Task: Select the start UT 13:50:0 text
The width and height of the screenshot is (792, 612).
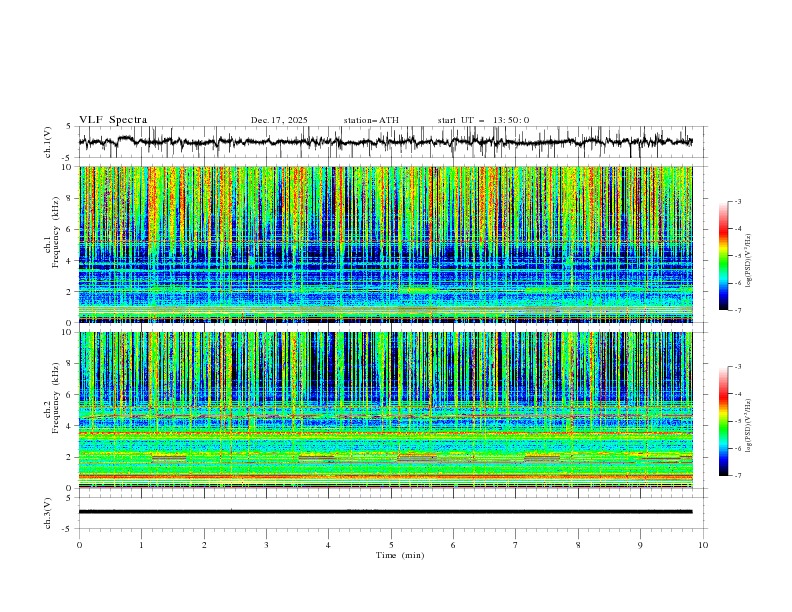Action: coord(483,120)
